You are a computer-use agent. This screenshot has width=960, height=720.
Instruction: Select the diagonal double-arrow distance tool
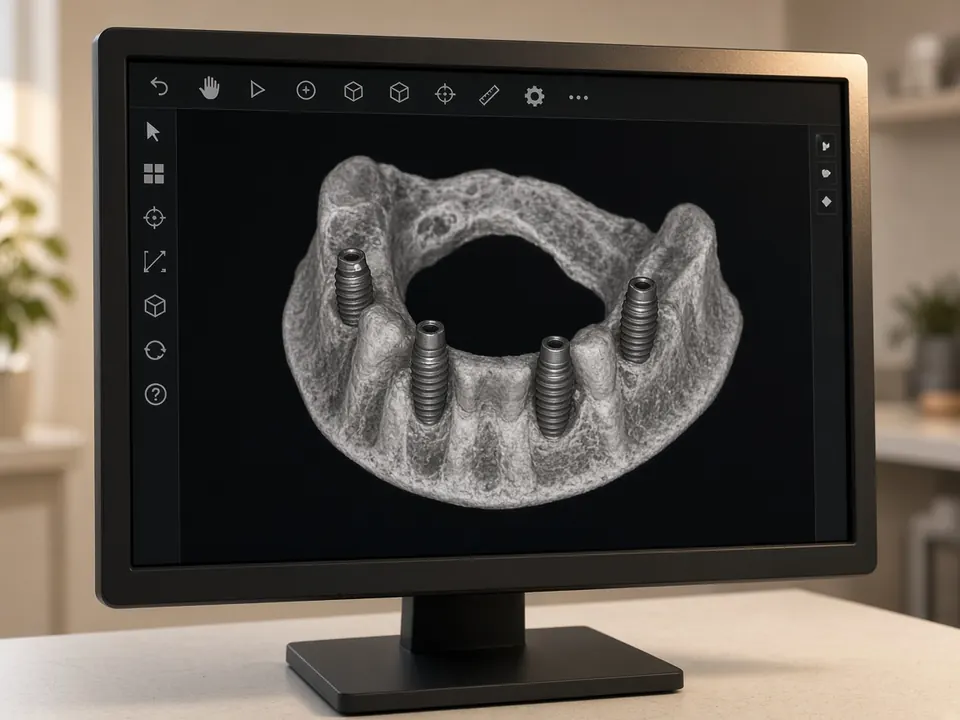[154, 261]
